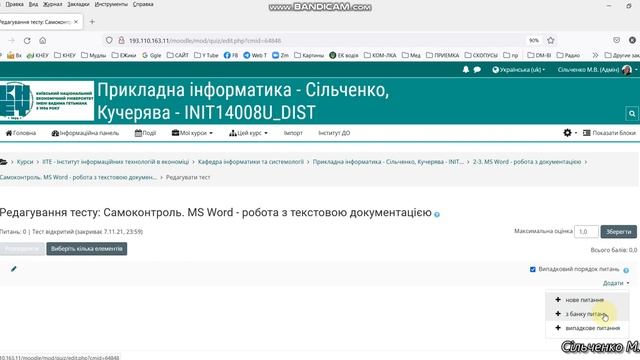
Task: Open the Справка browser menu
Action: coord(143,4)
